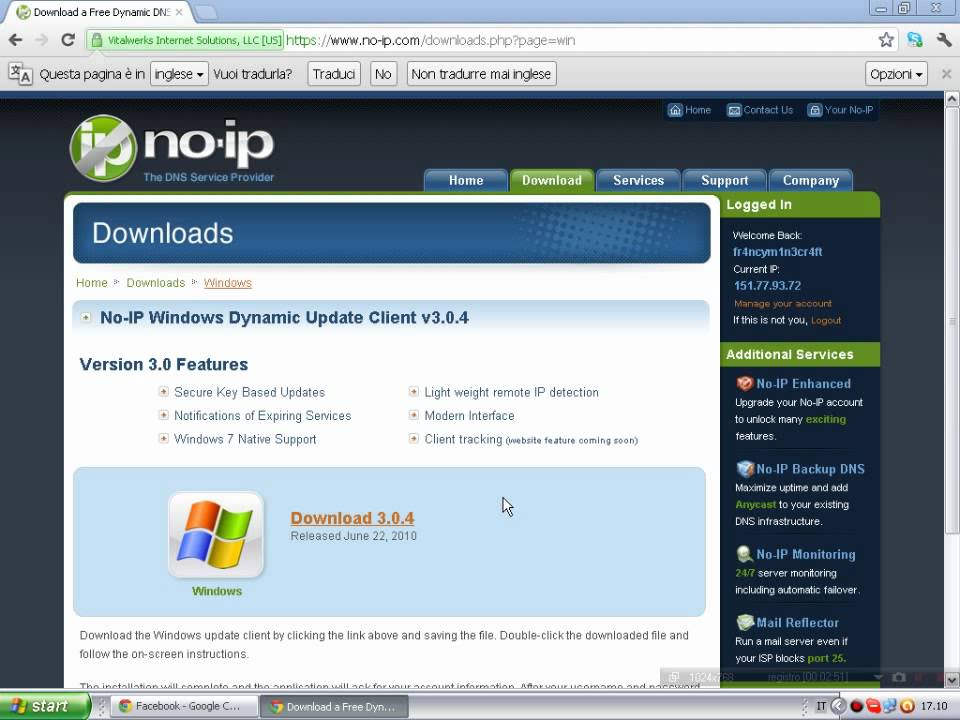Click Non tradurre mai inglese button
Viewport: 960px width, 720px height.
coord(481,74)
